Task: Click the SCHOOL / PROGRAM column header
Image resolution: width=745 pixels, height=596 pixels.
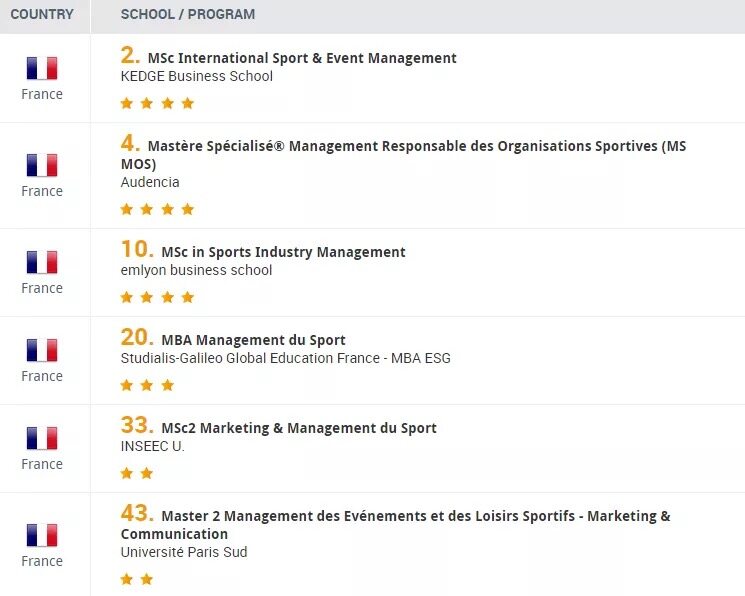Action: click(x=188, y=14)
